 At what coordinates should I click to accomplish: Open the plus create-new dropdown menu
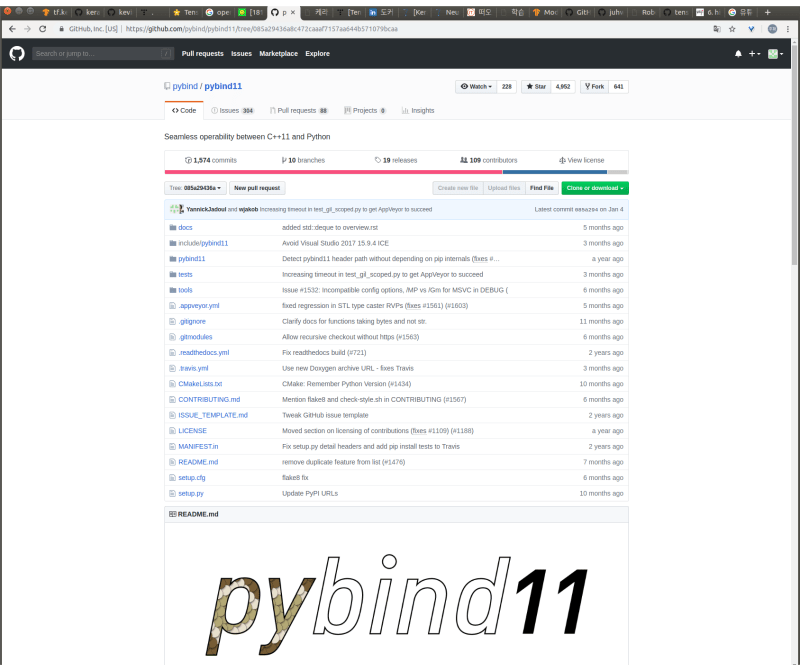tap(752, 53)
